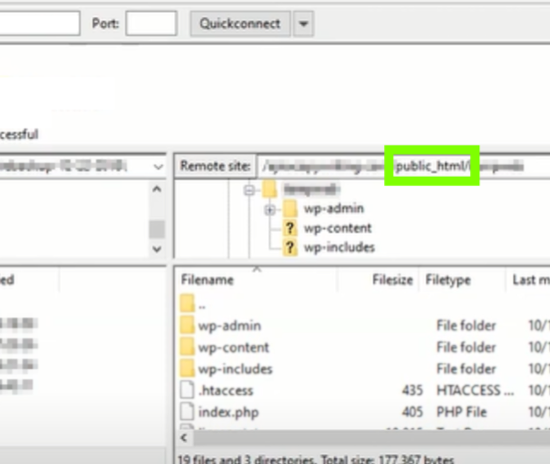Click the File folder type of wp-content row
This screenshot has width=550, height=464.
466,348
